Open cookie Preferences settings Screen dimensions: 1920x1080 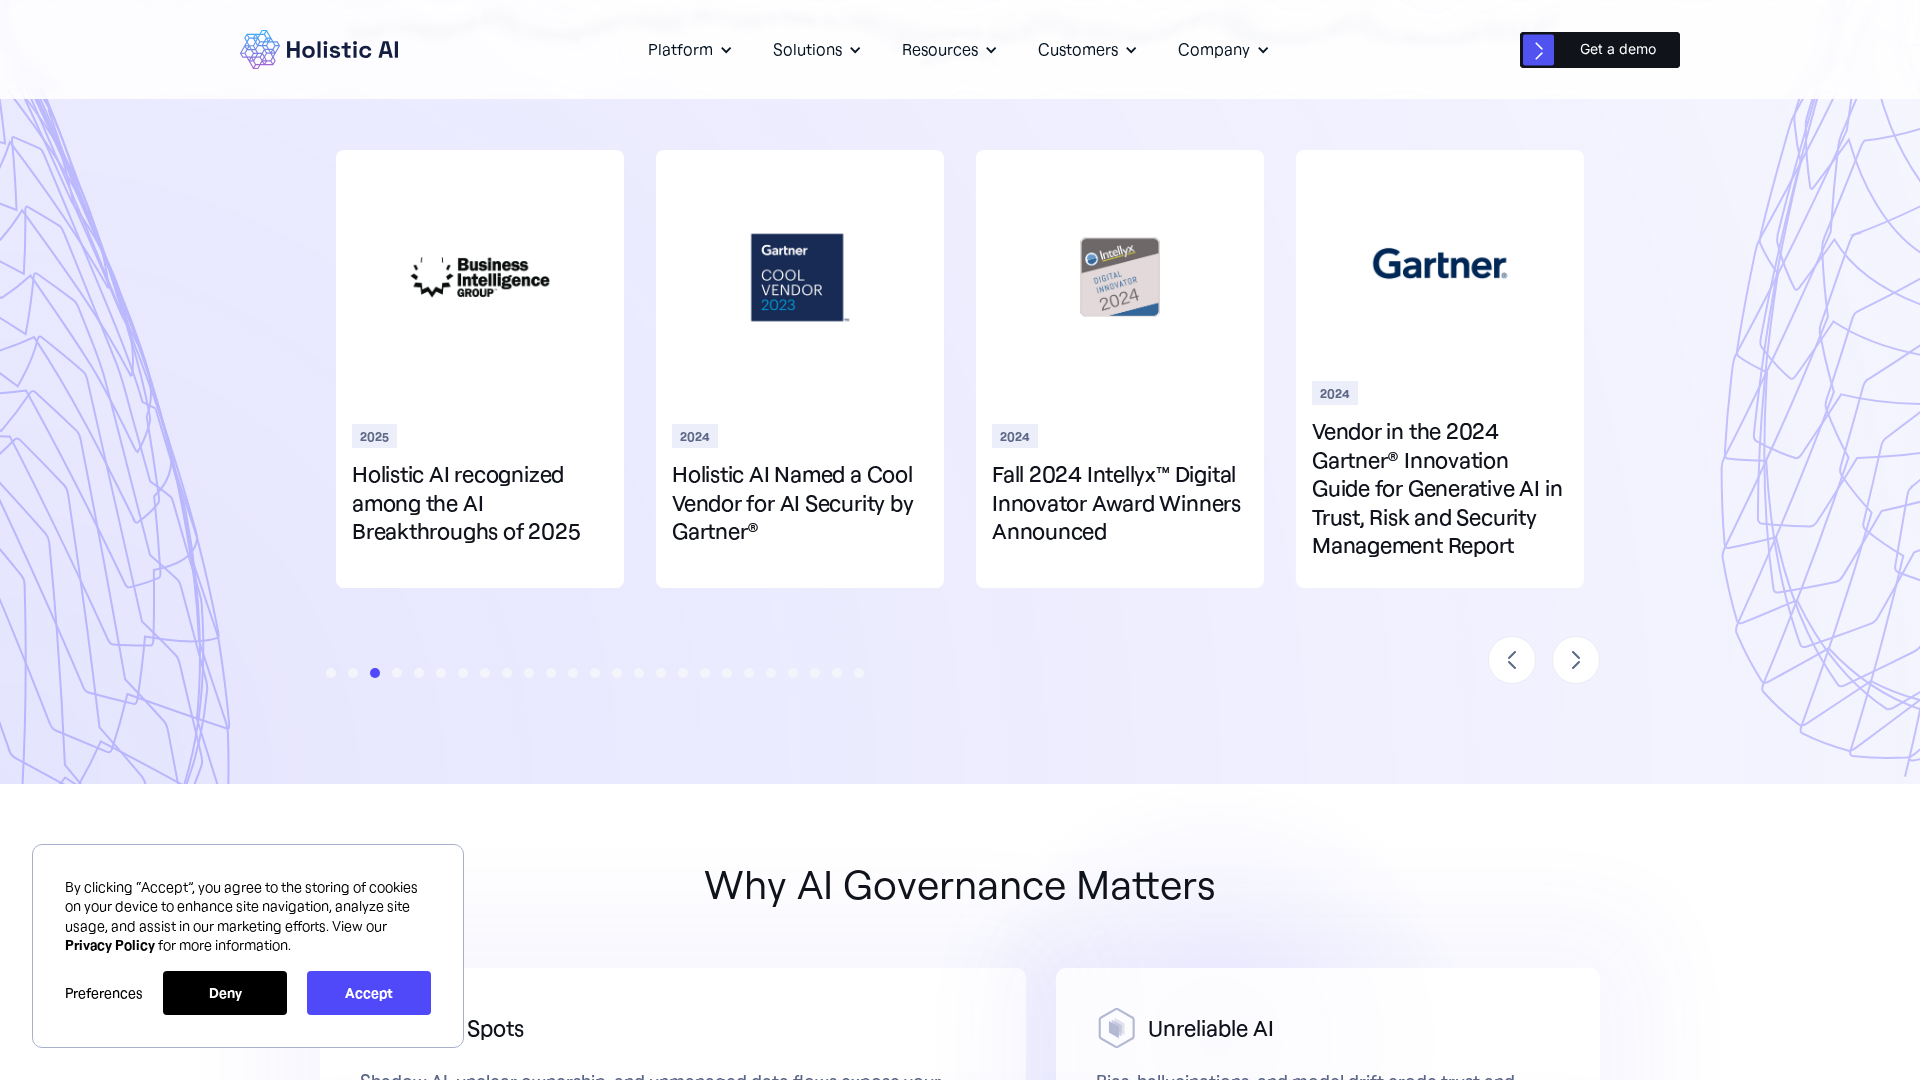point(103,993)
